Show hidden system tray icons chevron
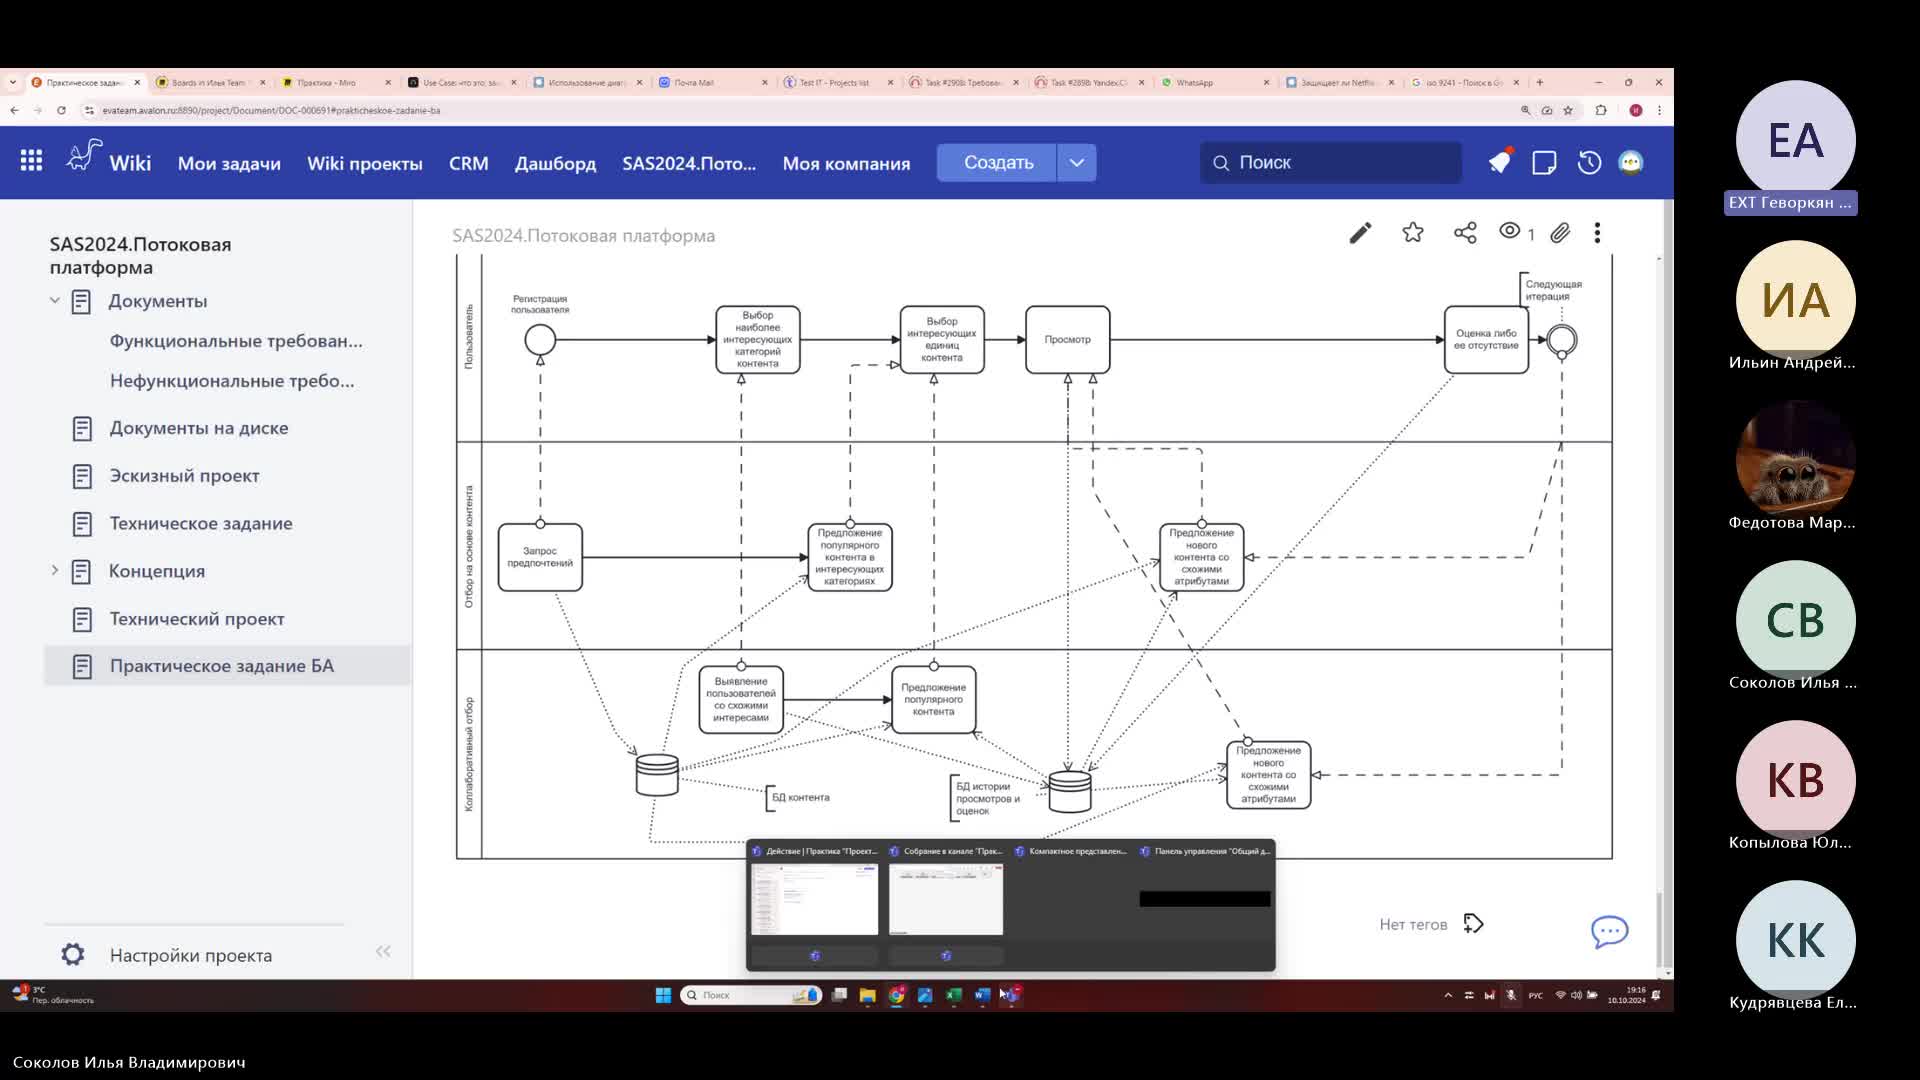Screen dimensions: 1920x1080 point(1448,995)
